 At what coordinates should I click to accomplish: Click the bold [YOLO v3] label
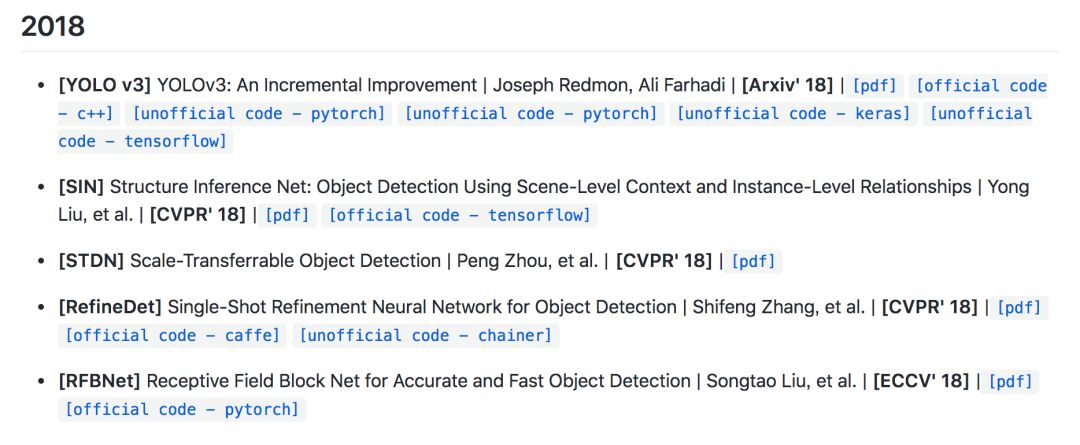(x=105, y=85)
